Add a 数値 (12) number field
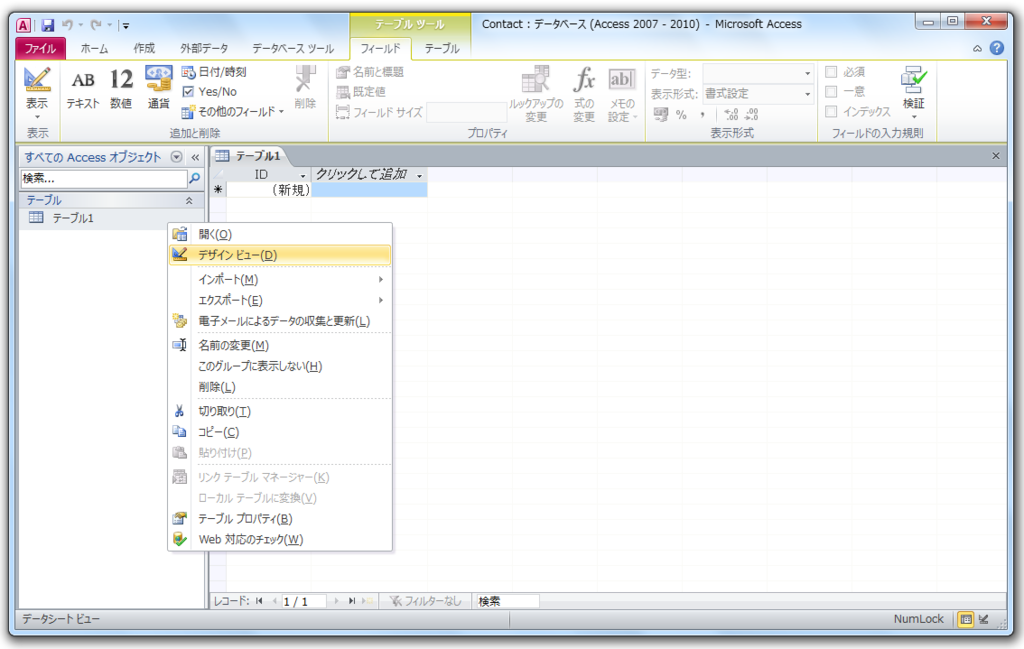Screen dimensions: 1024x649 [x=121, y=88]
